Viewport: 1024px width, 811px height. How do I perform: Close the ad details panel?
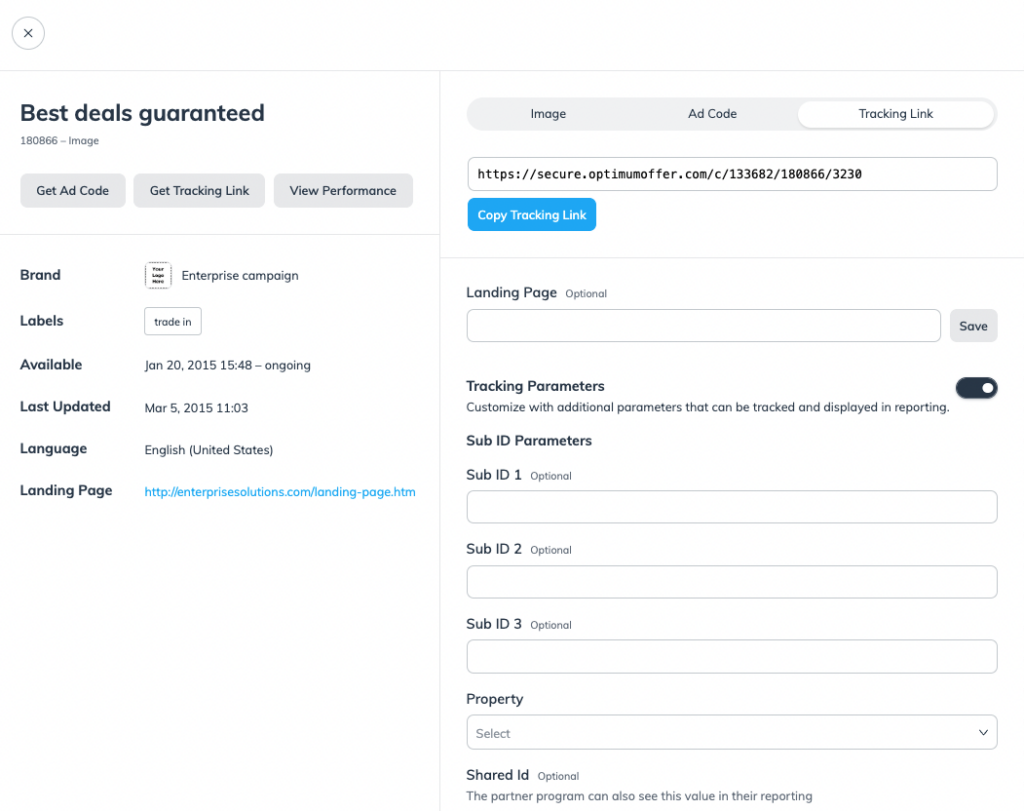pyautogui.click(x=28, y=33)
